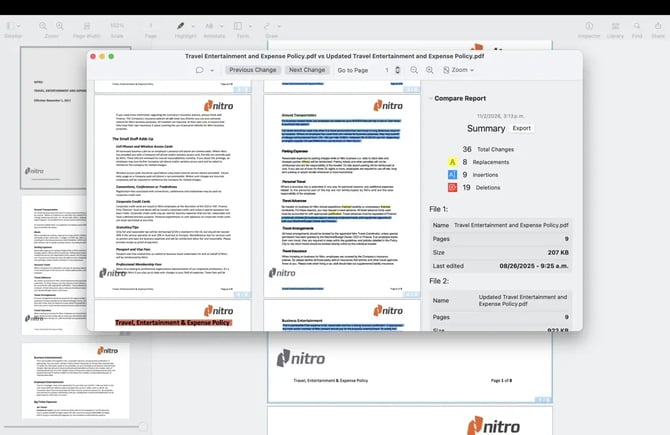Click the Scale percentage field in the main toolbar
The image size is (670, 435).
[x=117, y=26]
